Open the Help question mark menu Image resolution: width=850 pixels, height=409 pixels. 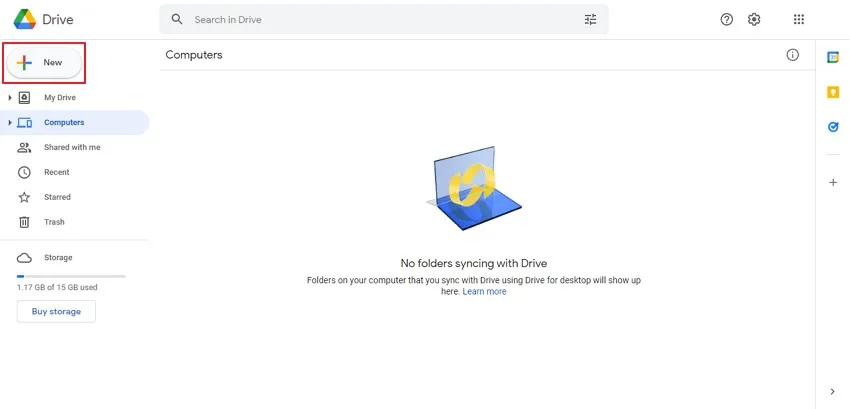[726, 20]
